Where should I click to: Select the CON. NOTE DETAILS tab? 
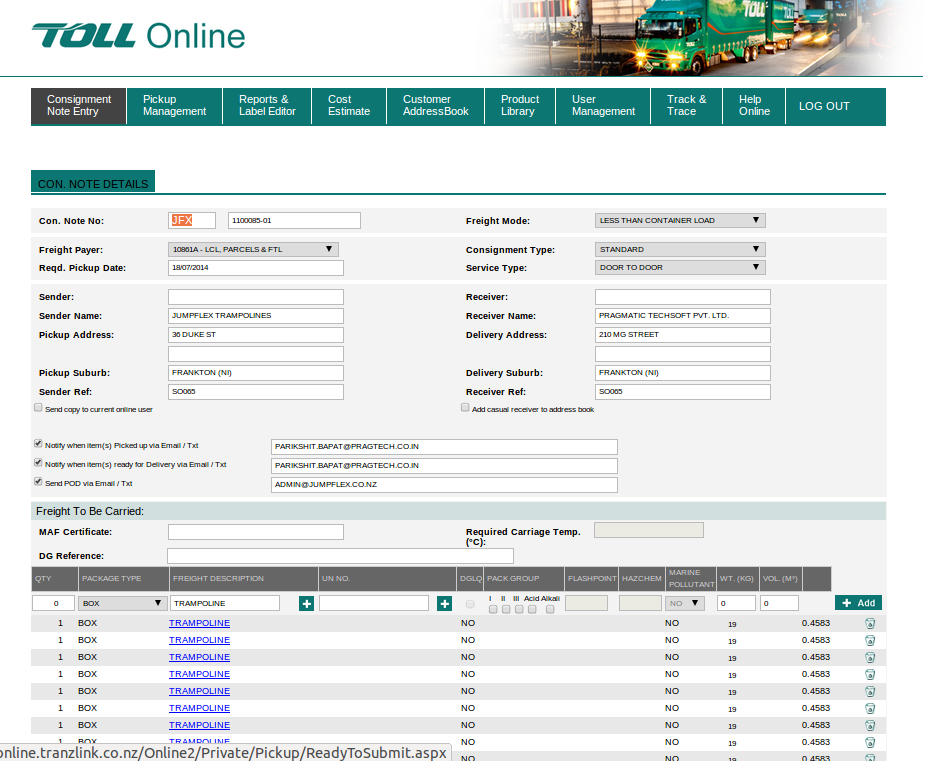(x=93, y=182)
